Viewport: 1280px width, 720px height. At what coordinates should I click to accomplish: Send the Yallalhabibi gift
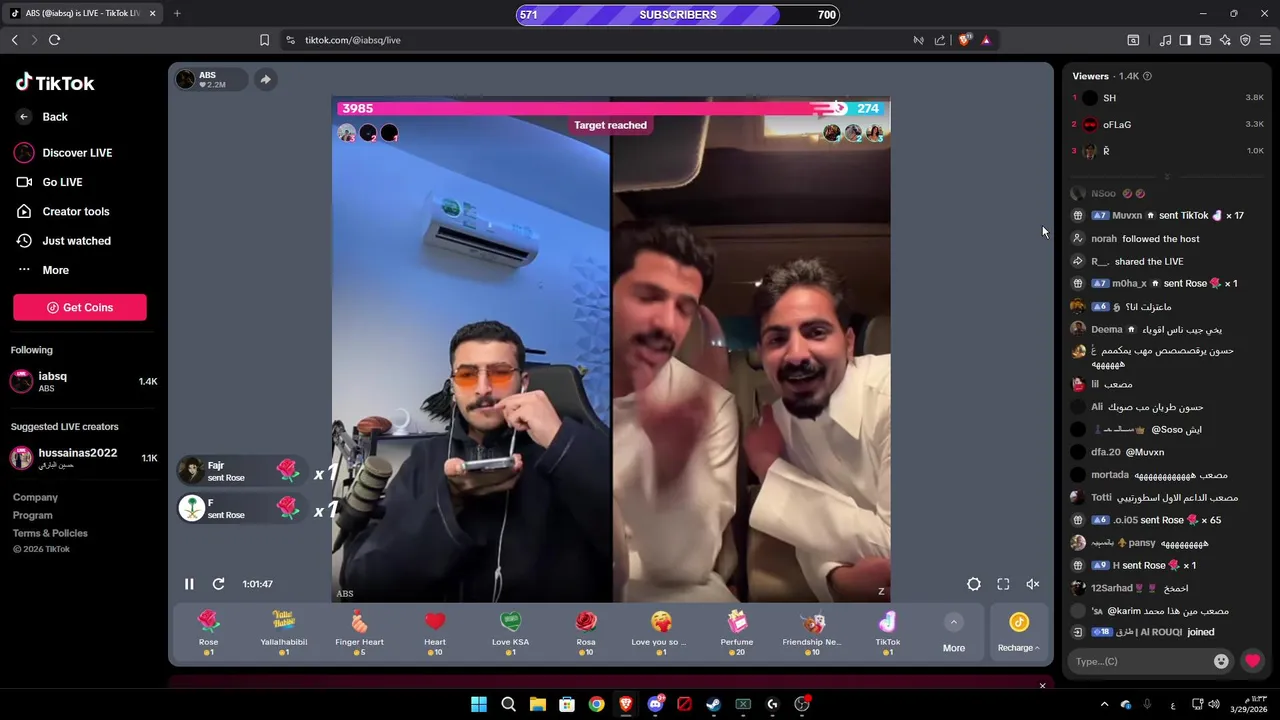point(284,633)
